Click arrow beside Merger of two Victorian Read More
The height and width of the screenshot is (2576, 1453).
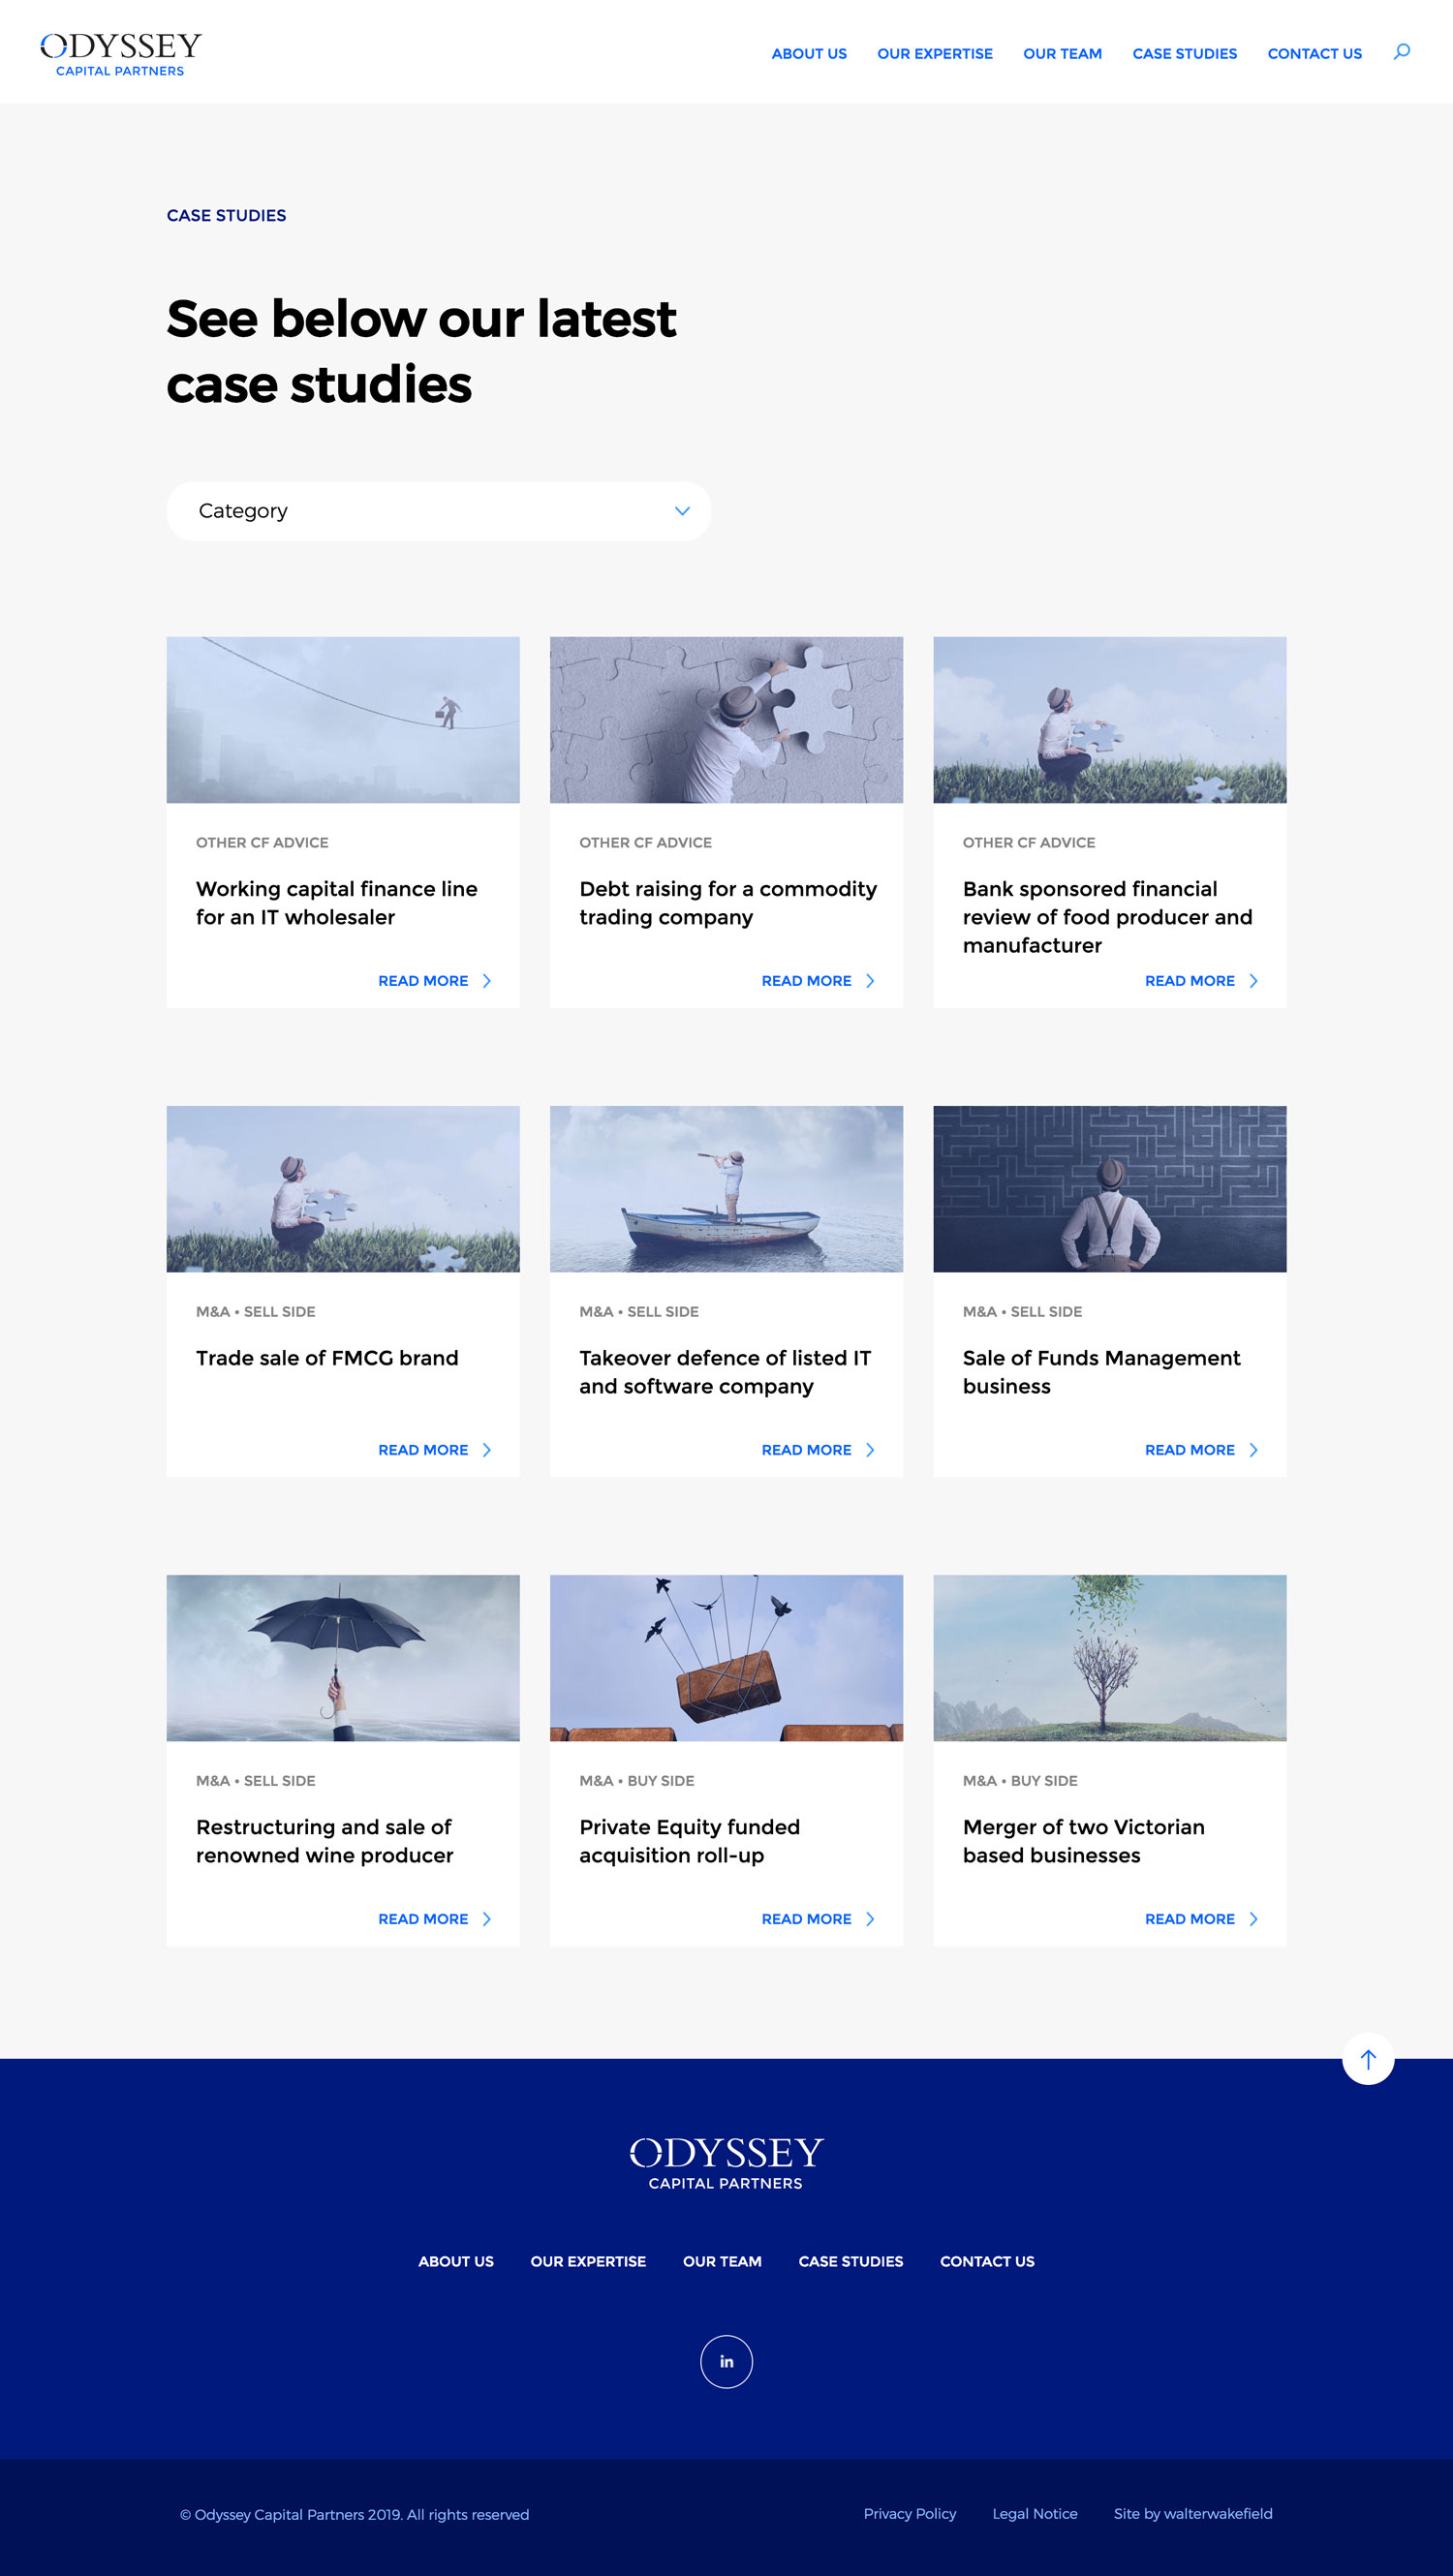coord(1253,1919)
